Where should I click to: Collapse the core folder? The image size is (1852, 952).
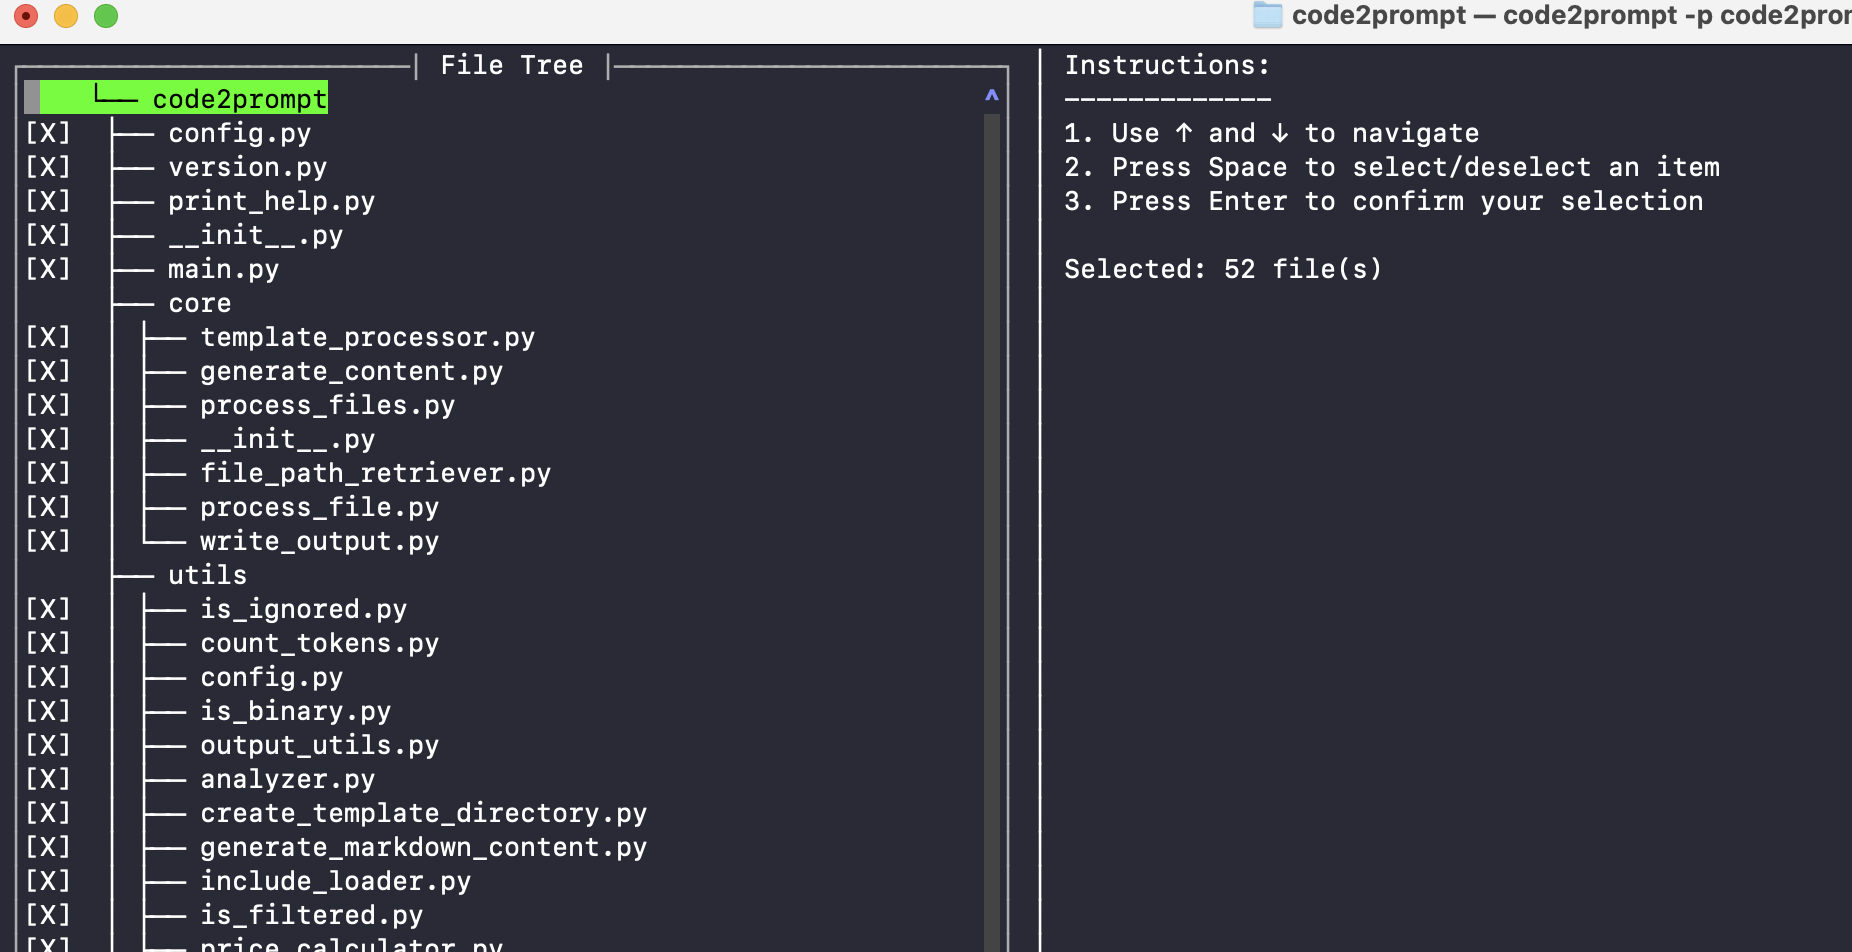[199, 303]
